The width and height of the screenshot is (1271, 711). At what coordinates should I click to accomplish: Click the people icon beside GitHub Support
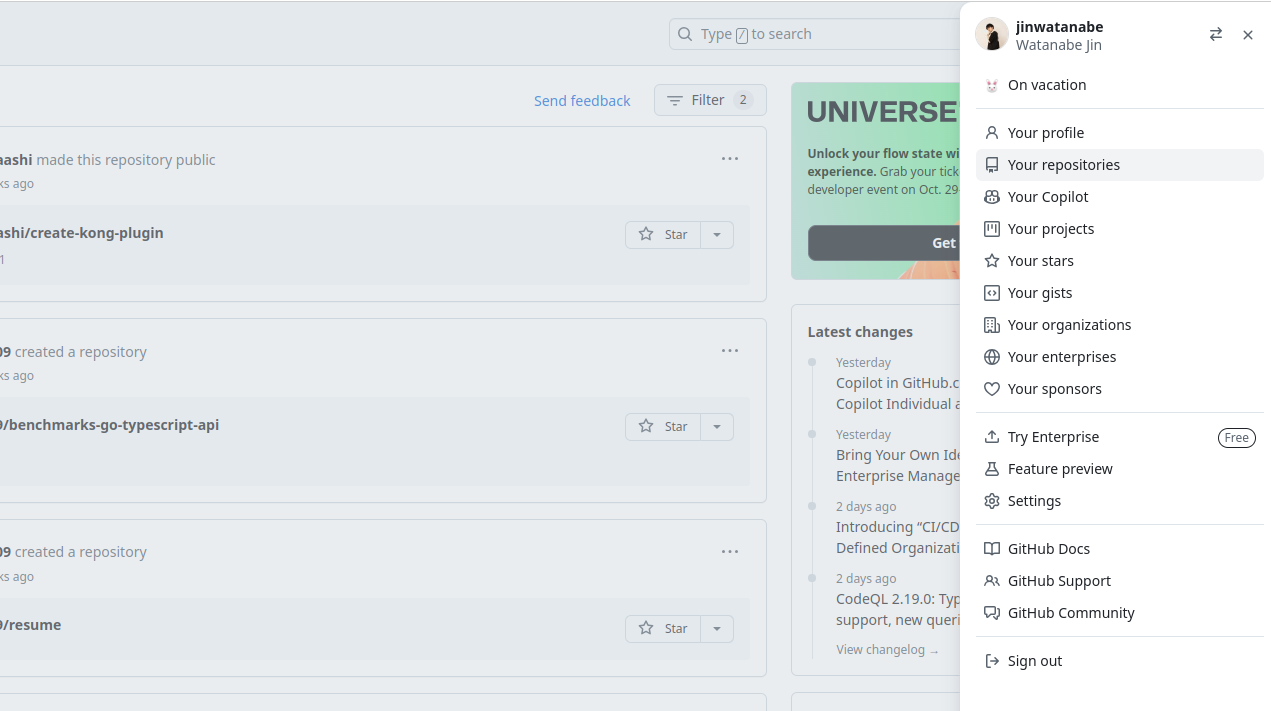click(992, 581)
